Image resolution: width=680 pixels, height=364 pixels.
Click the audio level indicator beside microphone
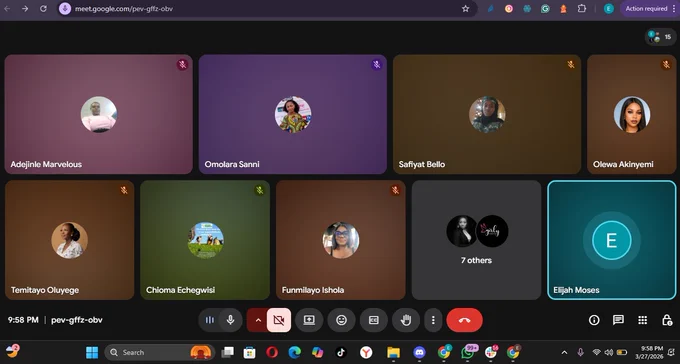pyautogui.click(x=209, y=320)
